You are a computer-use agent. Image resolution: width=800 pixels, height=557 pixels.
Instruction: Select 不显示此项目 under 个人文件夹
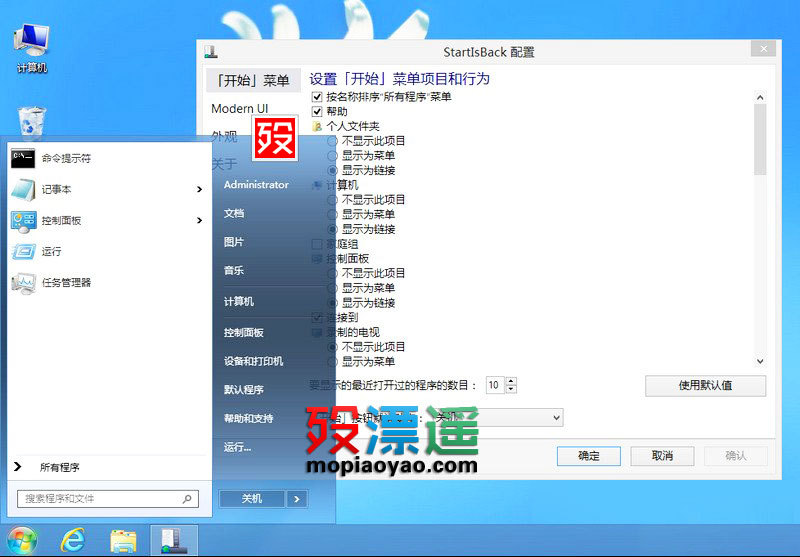tap(332, 141)
